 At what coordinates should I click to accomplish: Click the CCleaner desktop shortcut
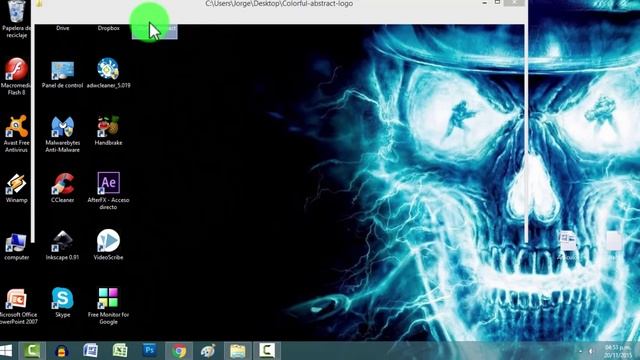[x=62, y=188]
